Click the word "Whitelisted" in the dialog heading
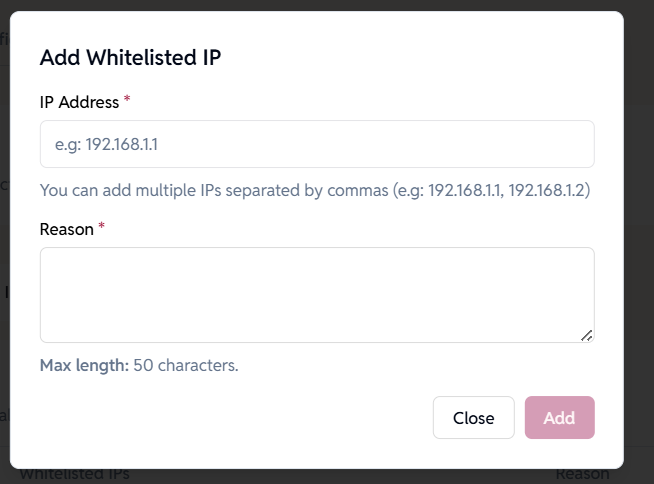This screenshot has width=654, height=484. [143, 57]
